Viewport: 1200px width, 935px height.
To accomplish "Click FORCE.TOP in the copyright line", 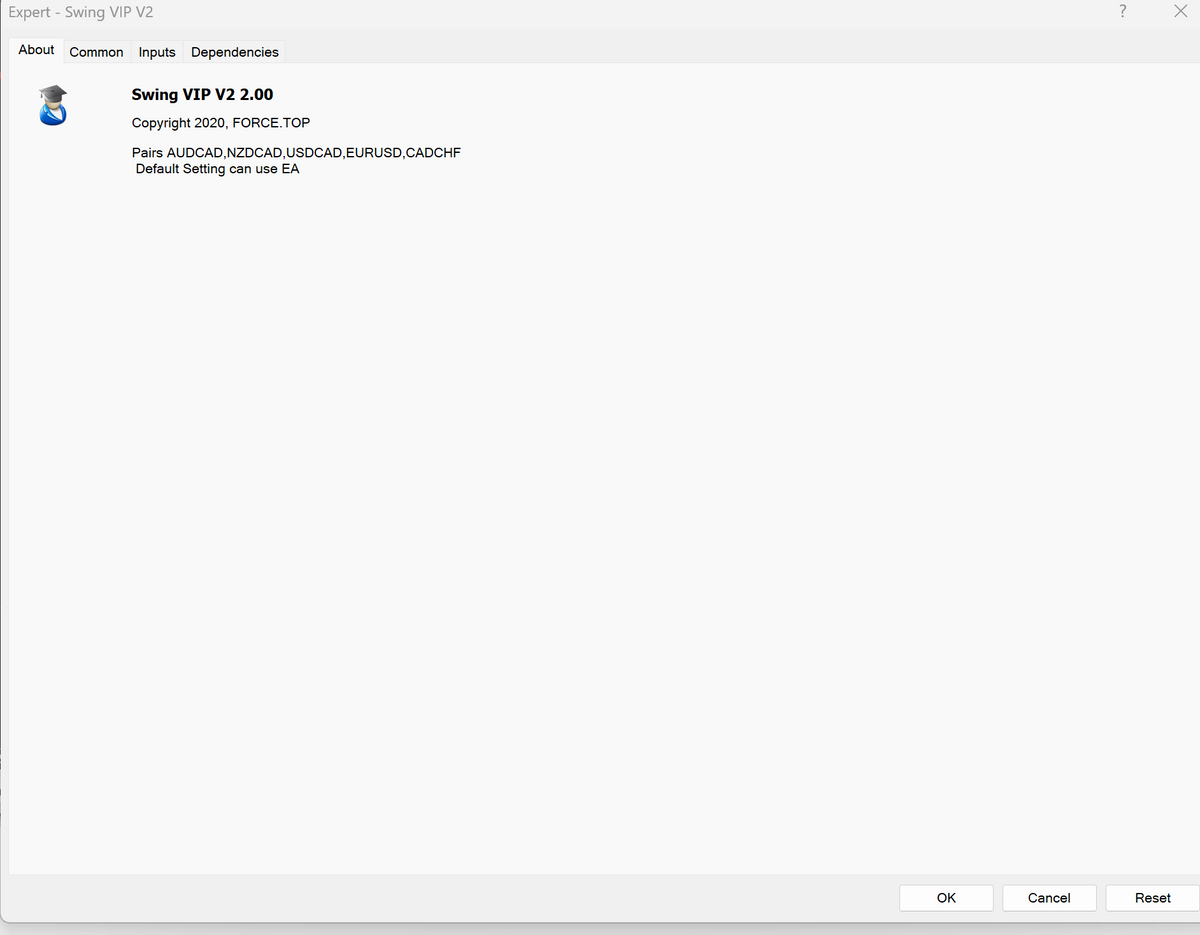I will click(x=271, y=123).
